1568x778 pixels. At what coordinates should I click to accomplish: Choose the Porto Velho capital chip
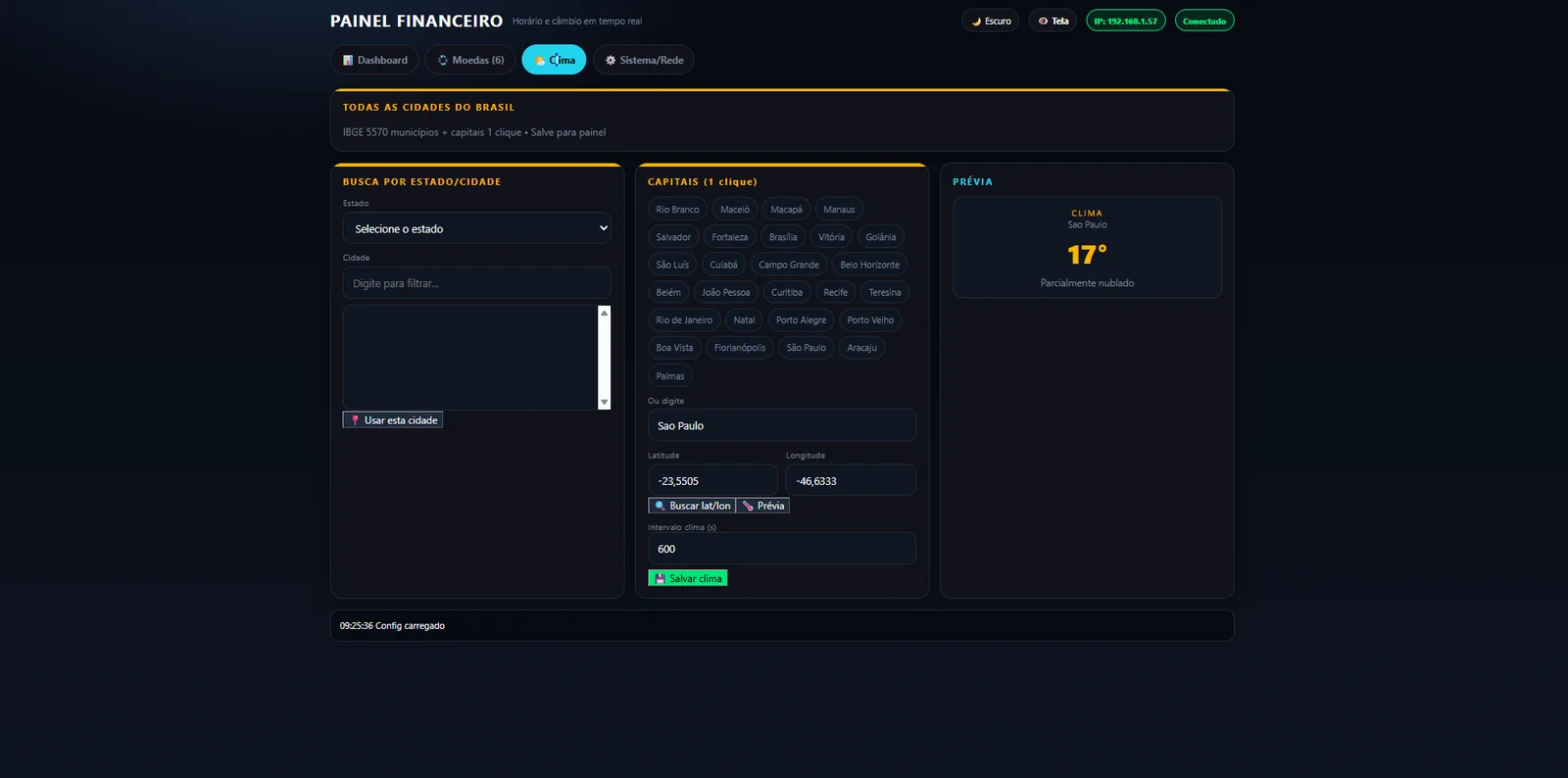pyautogui.click(x=870, y=320)
